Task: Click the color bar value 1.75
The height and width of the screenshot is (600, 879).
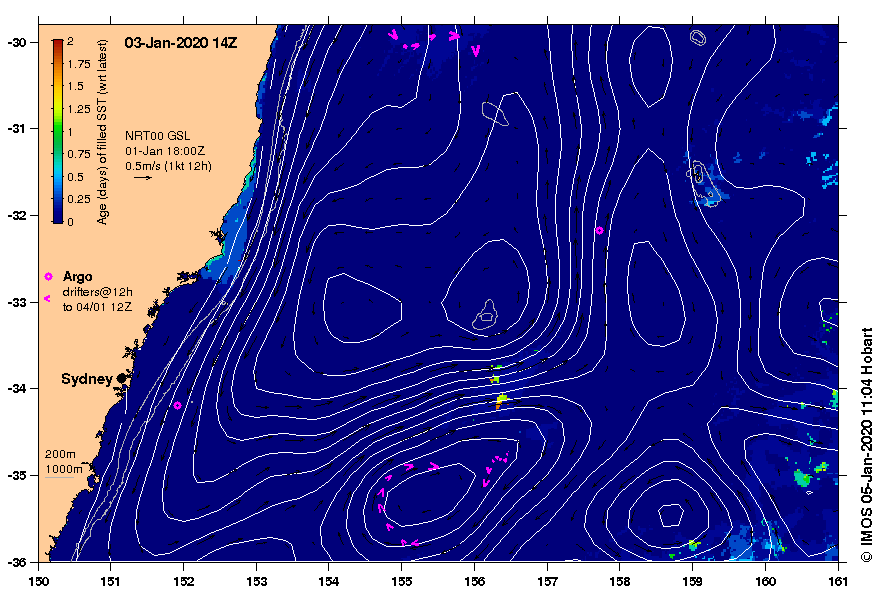Action: 79,64
